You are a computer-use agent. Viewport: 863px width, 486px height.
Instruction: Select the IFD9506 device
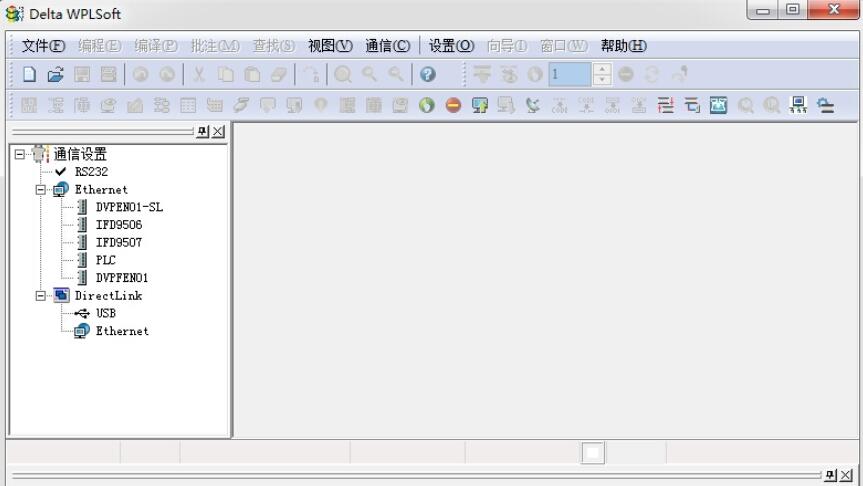[119, 225]
